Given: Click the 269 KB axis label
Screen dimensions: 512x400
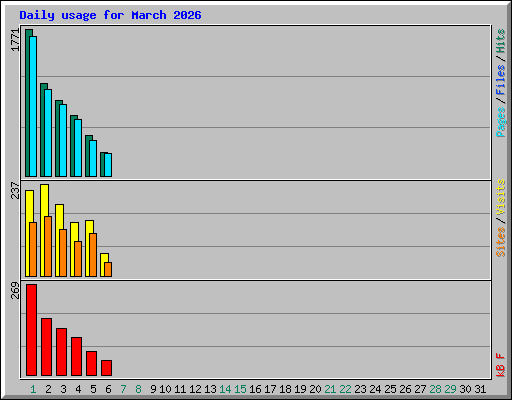Looking at the screenshot, I should point(15,290).
